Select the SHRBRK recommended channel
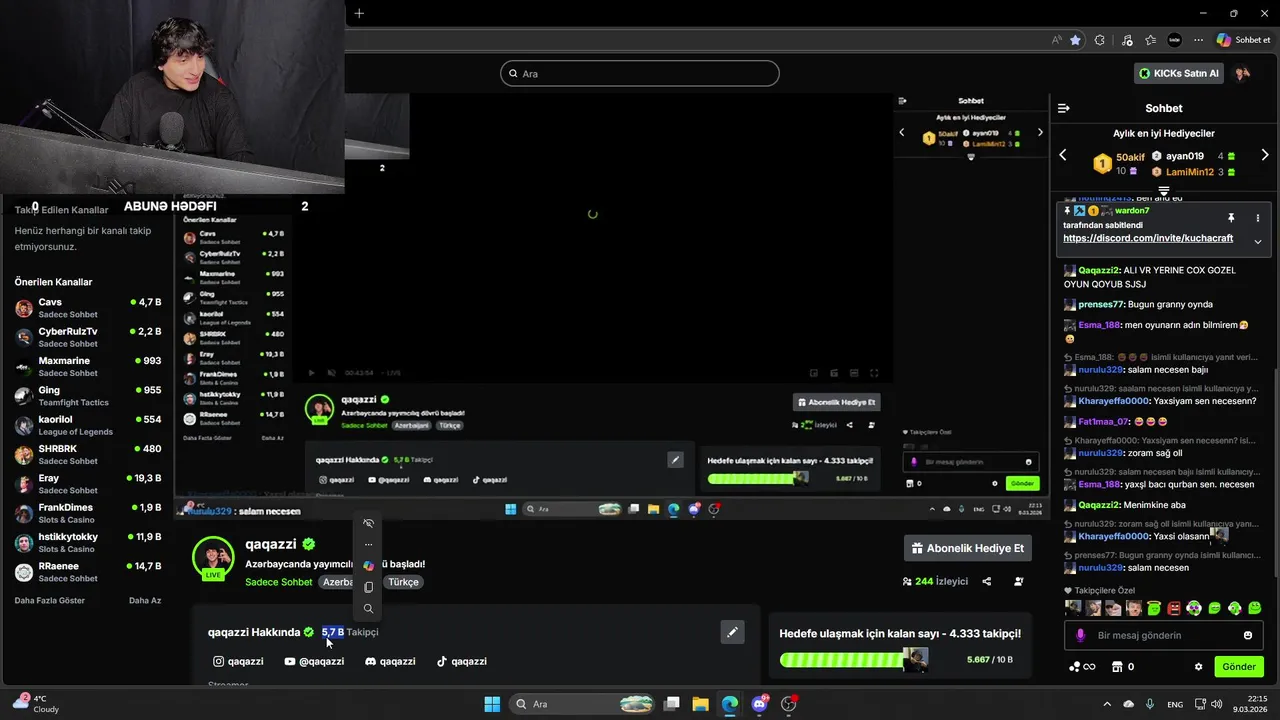The image size is (1280, 720). coord(88,455)
